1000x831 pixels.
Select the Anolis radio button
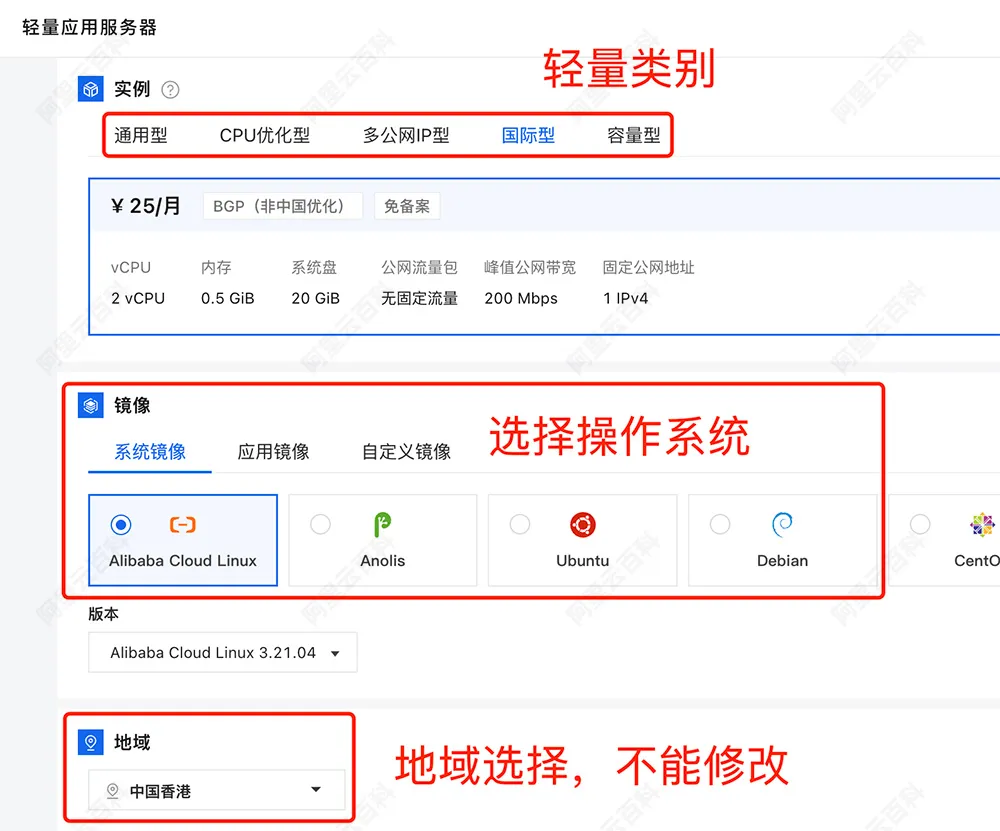point(320,523)
